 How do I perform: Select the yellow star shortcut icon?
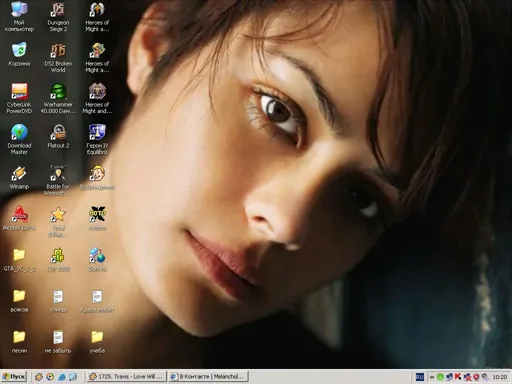click(58, 214)
